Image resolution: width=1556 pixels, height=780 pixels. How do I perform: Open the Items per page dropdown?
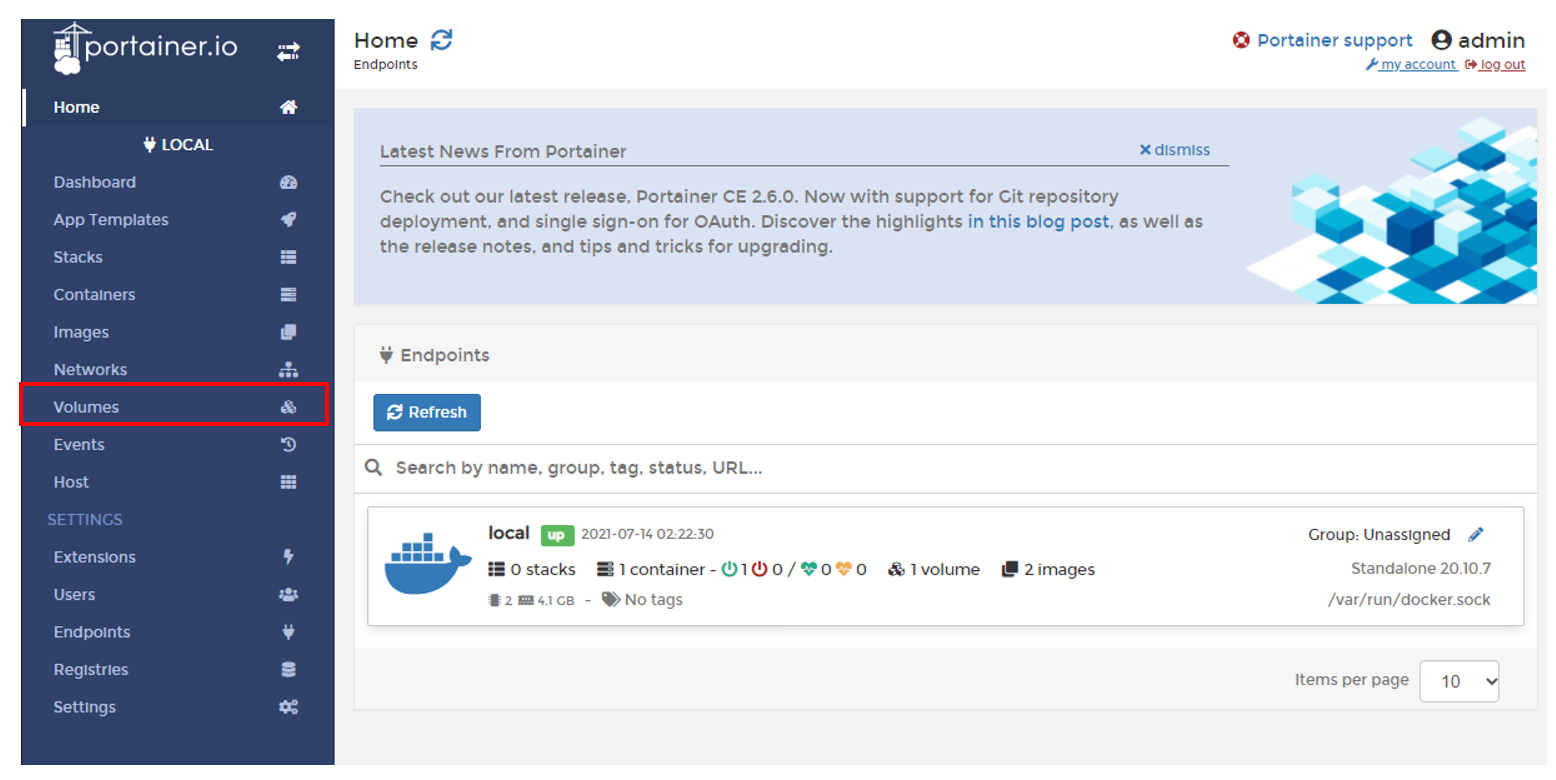click(x=1460, y=681)
